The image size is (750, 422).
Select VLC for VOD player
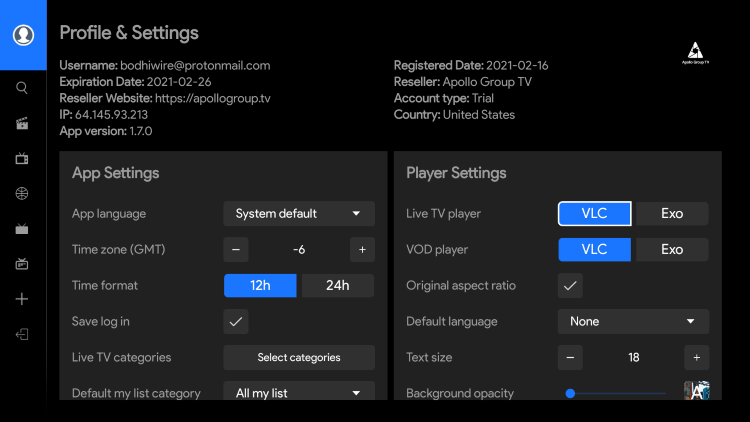coord(595,250)
